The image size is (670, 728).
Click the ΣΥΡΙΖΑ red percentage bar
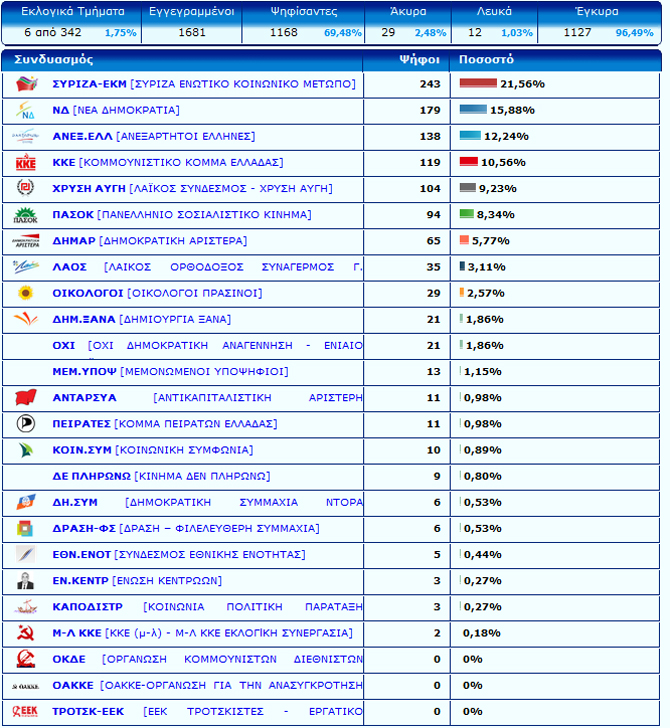coord(478,84)
